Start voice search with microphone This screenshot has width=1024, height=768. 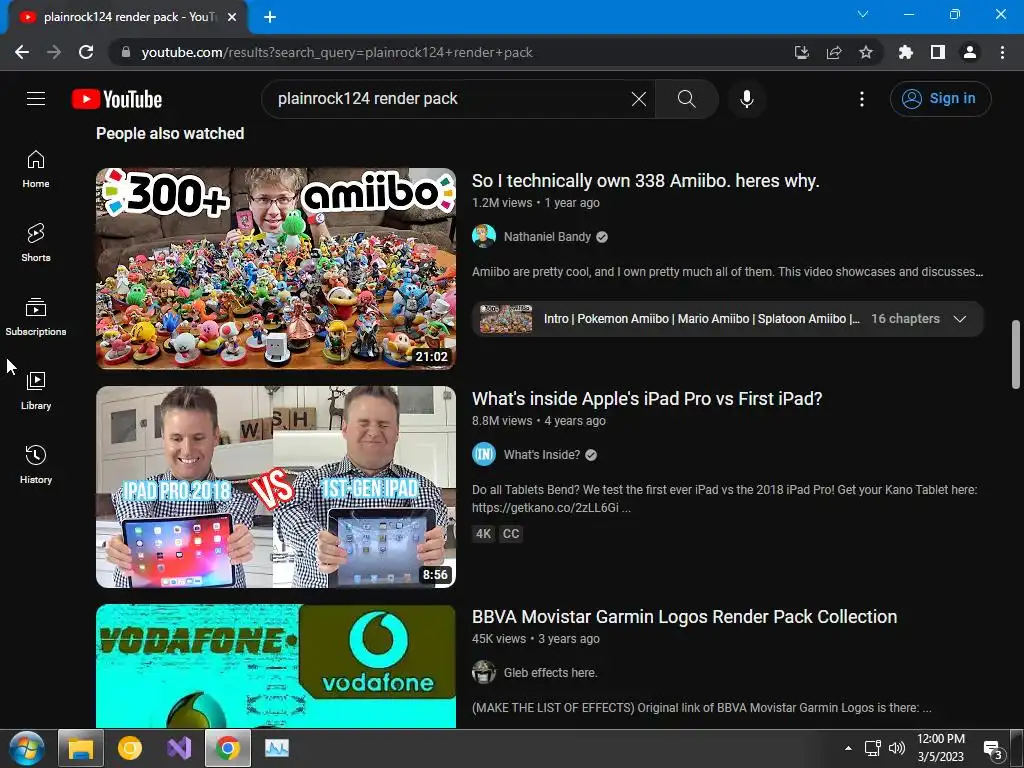click(x=747, y=99)
